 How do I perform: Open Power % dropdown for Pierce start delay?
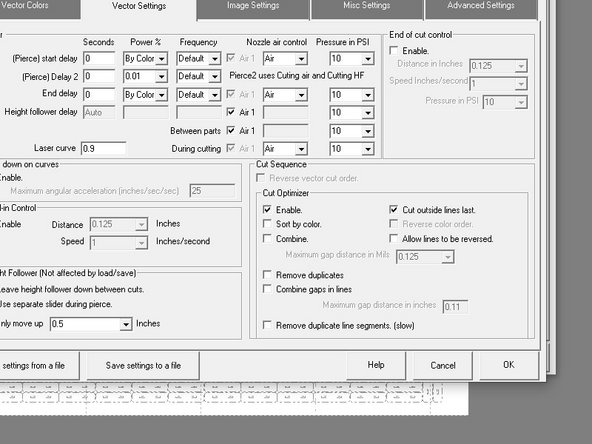pyautogui.click(x=162, y=59)
